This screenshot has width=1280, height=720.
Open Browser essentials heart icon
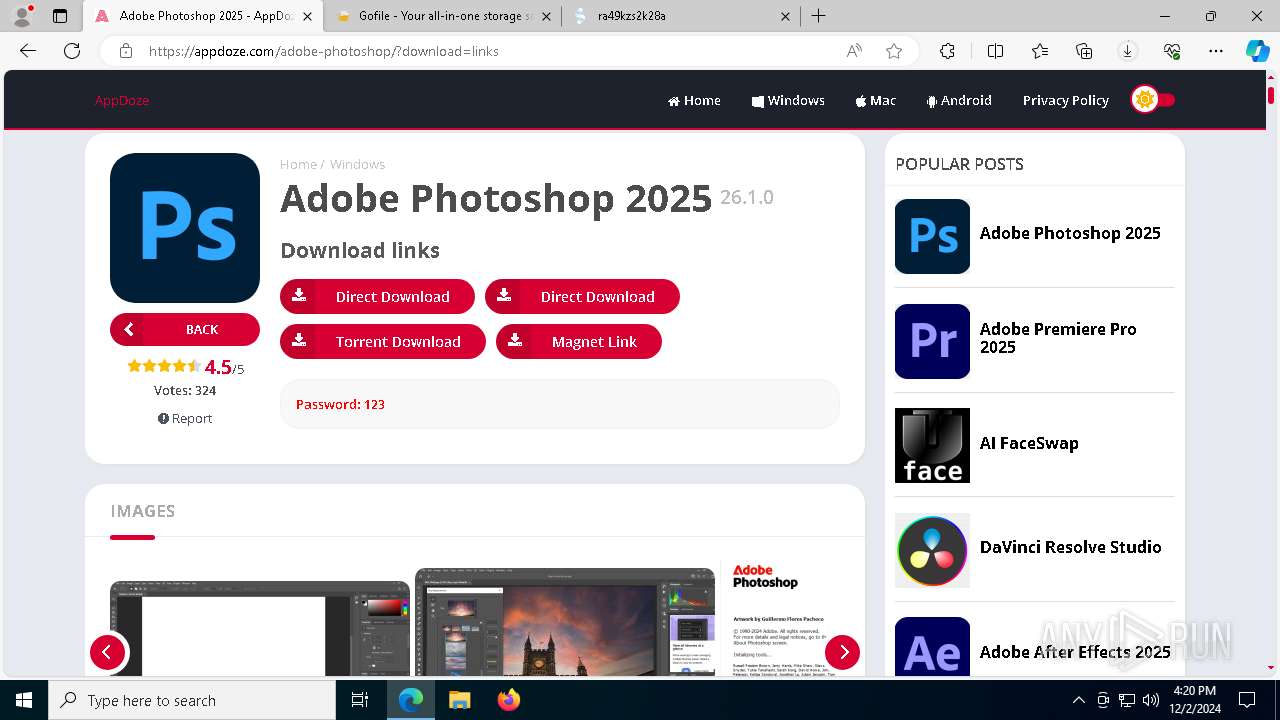1172,51
